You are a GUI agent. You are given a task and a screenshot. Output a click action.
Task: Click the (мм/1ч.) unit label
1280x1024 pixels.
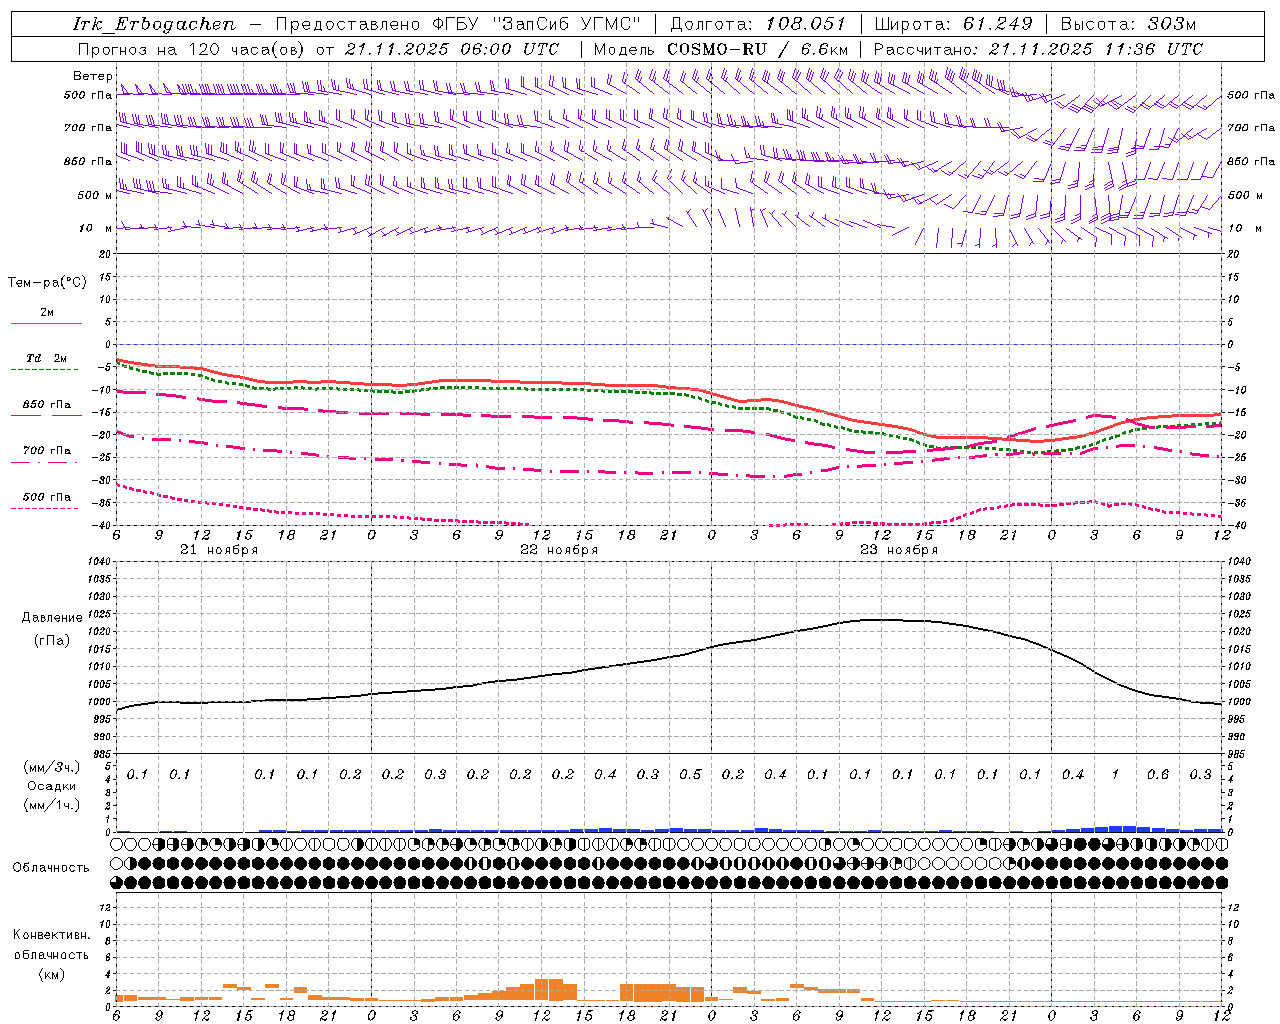tap(52, 805)
